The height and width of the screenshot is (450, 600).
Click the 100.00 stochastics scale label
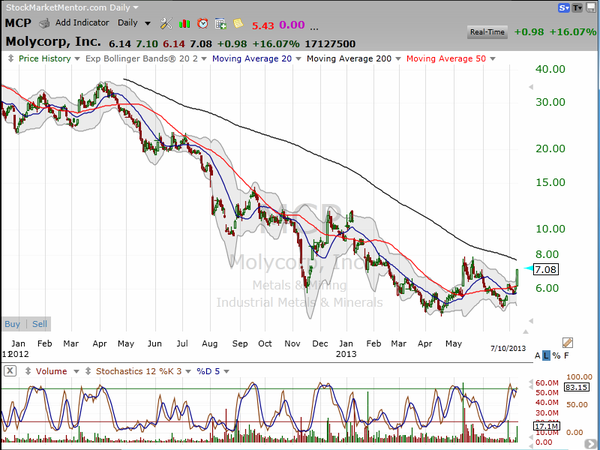click(x=579, y=377)
